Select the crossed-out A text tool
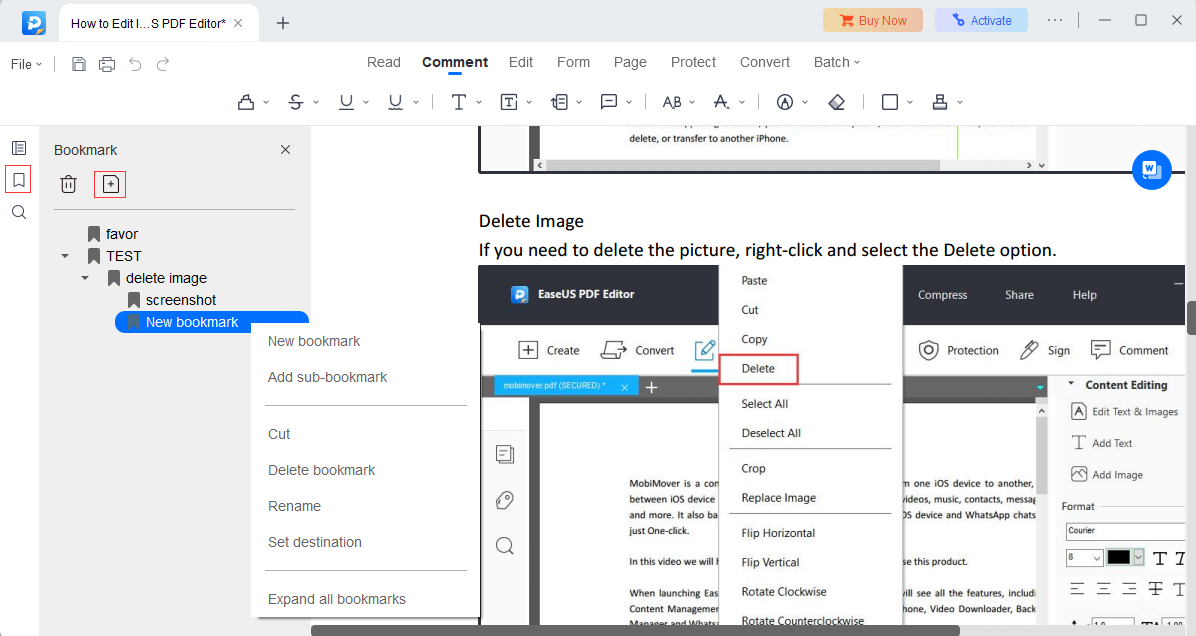The height and width of the screenshot is (636, 1196). coord(722,102)
